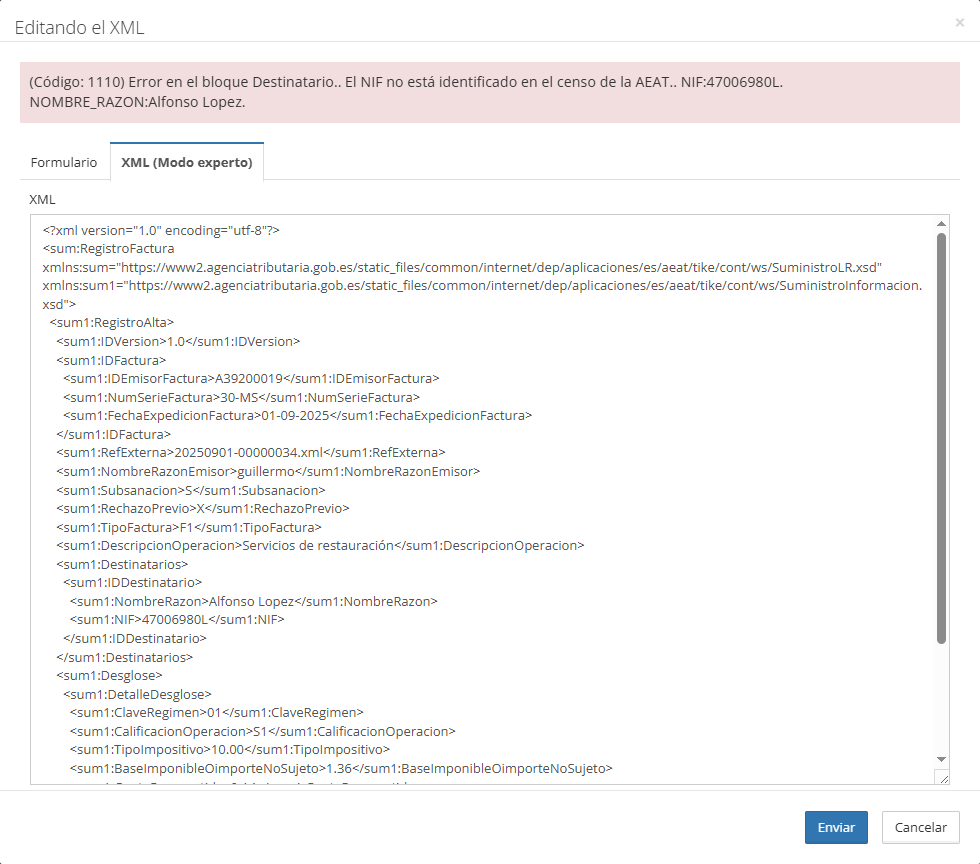Click the TipoImpositivo 10.00 line
The image size is (980, 864).
tap(230, 749)
